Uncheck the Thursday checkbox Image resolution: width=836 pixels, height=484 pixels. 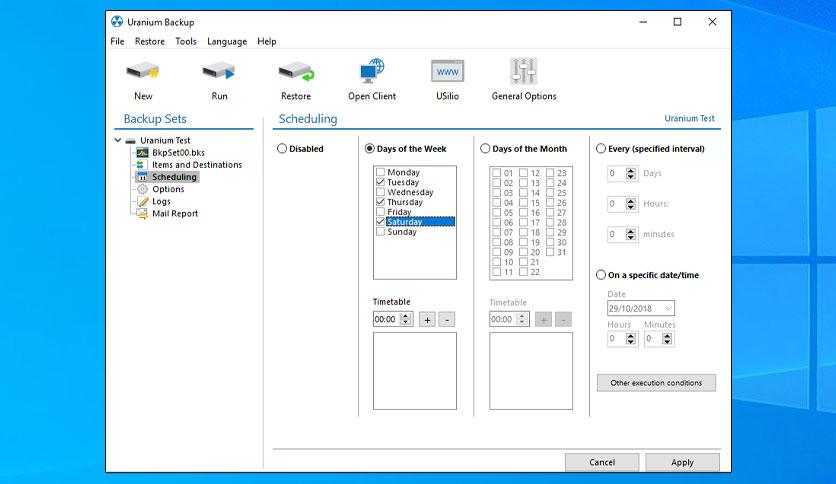pyautogui.click(x=380, y=202)
